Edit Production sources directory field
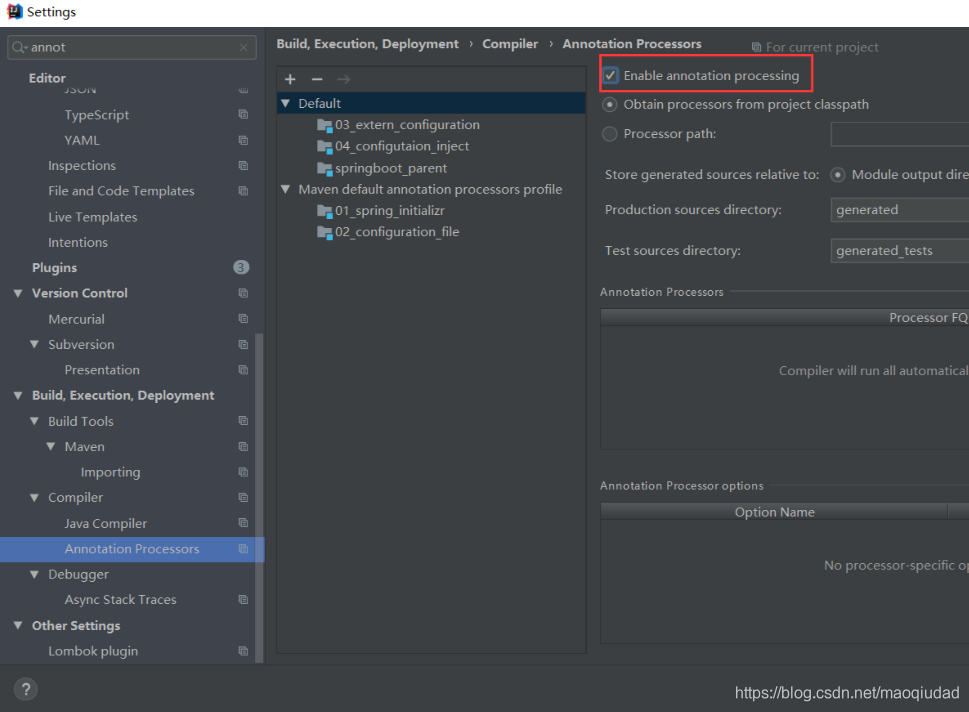Viewport: 969px width, 712px height. (900, 210)
